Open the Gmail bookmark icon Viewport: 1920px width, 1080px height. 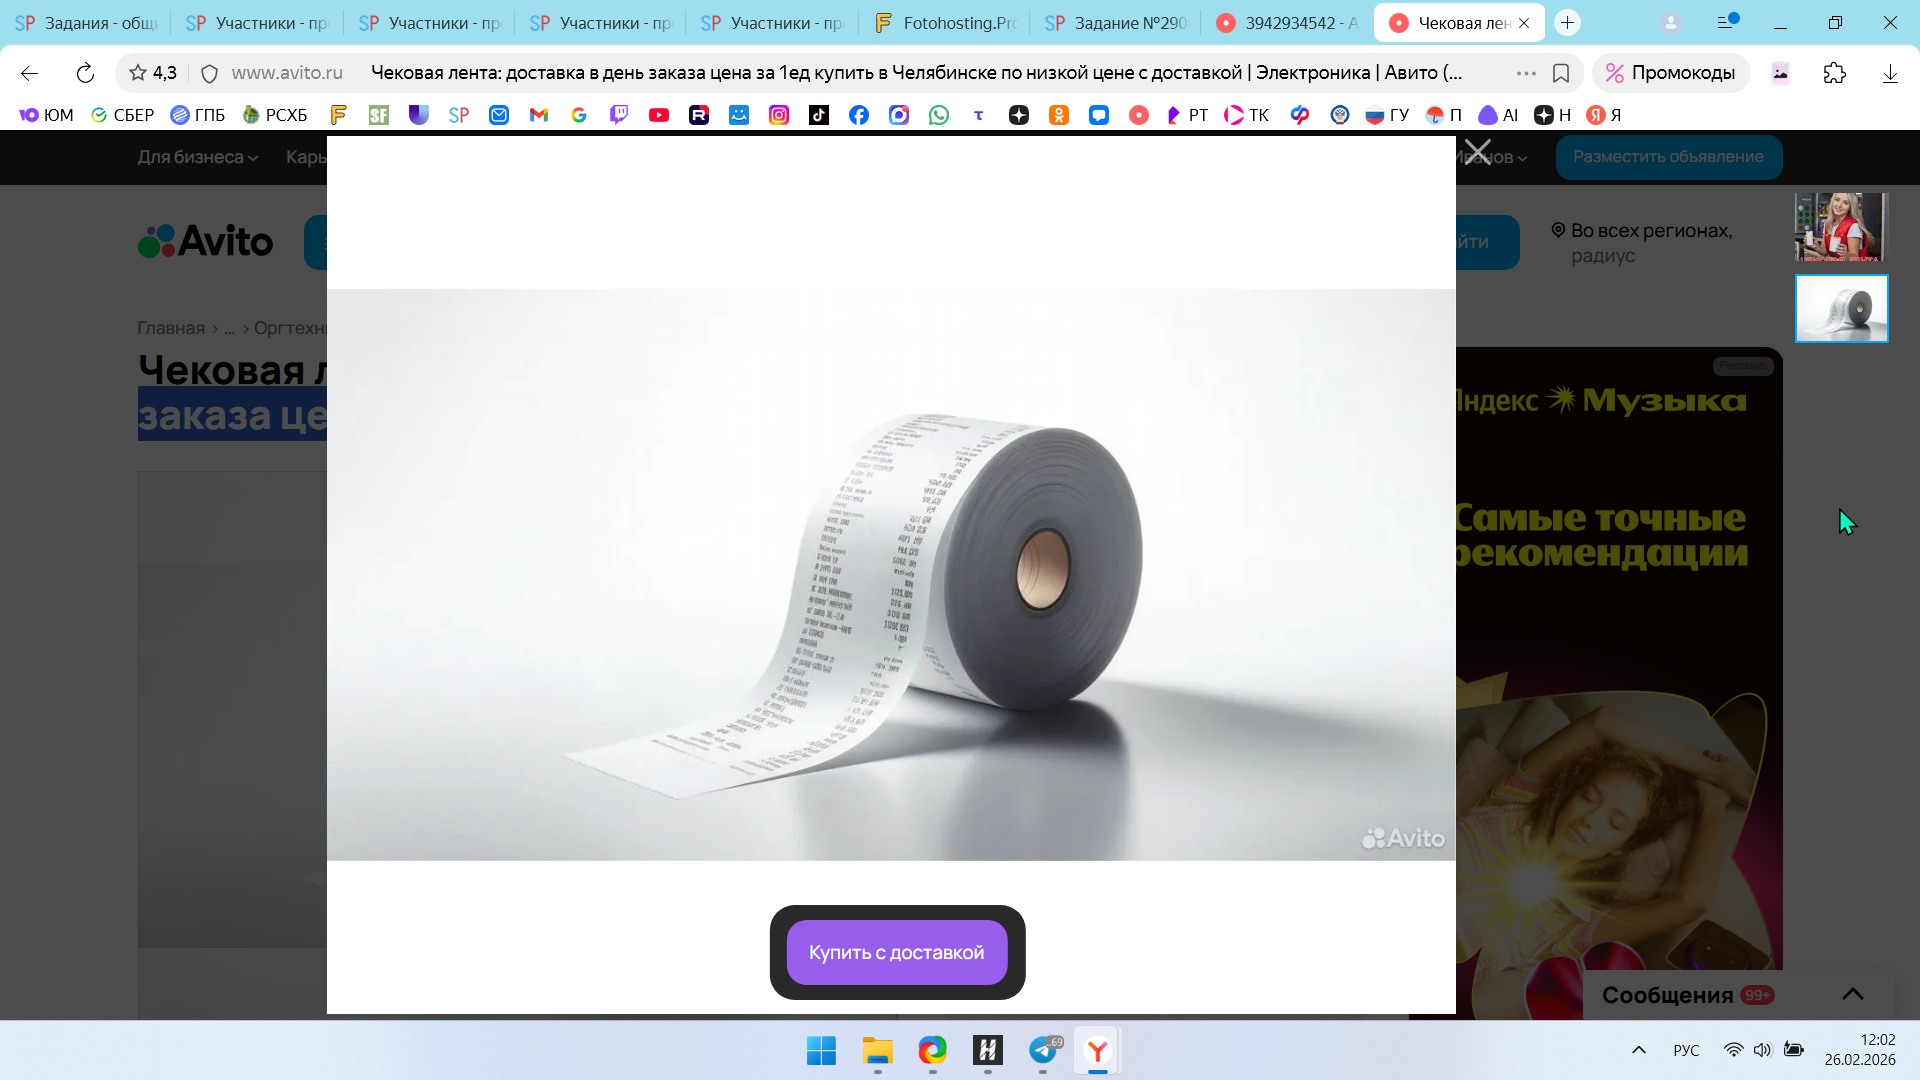point(538,115)
